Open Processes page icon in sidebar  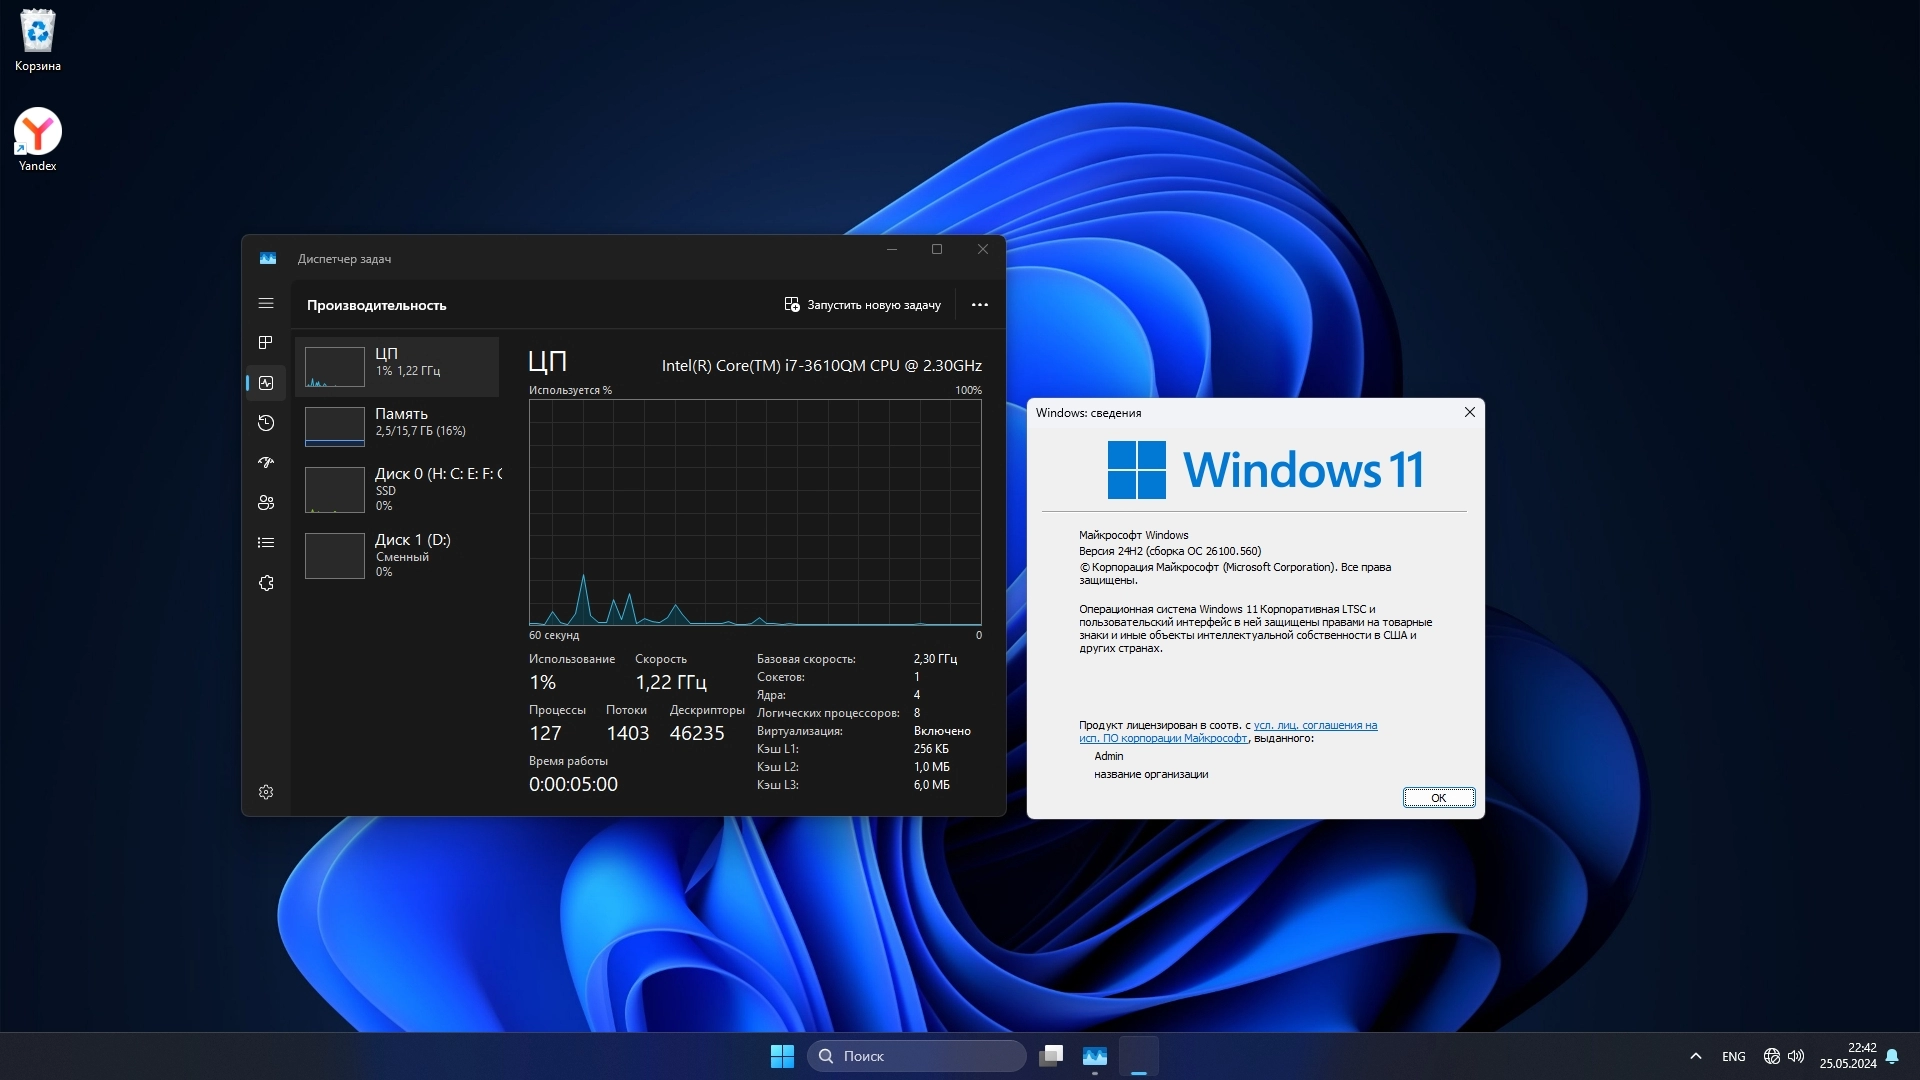click(265, 343)
